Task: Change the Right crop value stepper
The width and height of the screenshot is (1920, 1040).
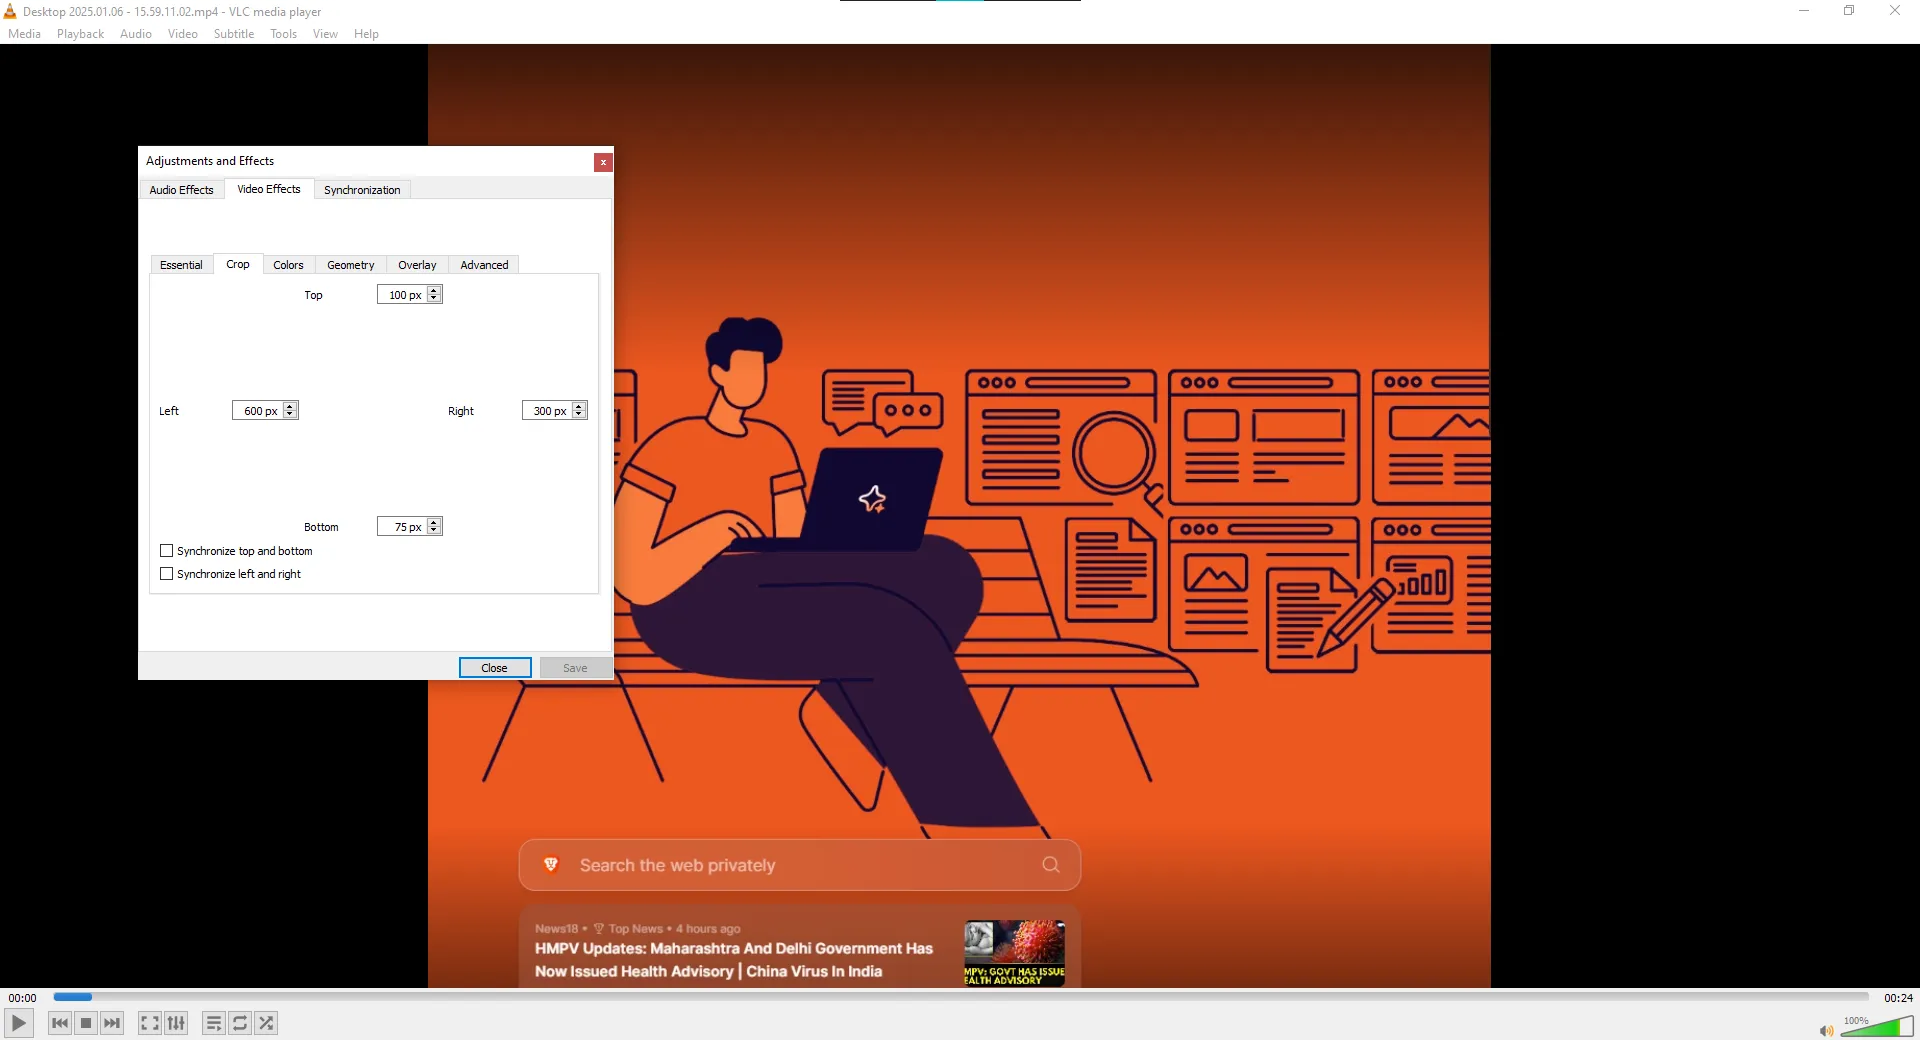Action: (x=579, y=410)
